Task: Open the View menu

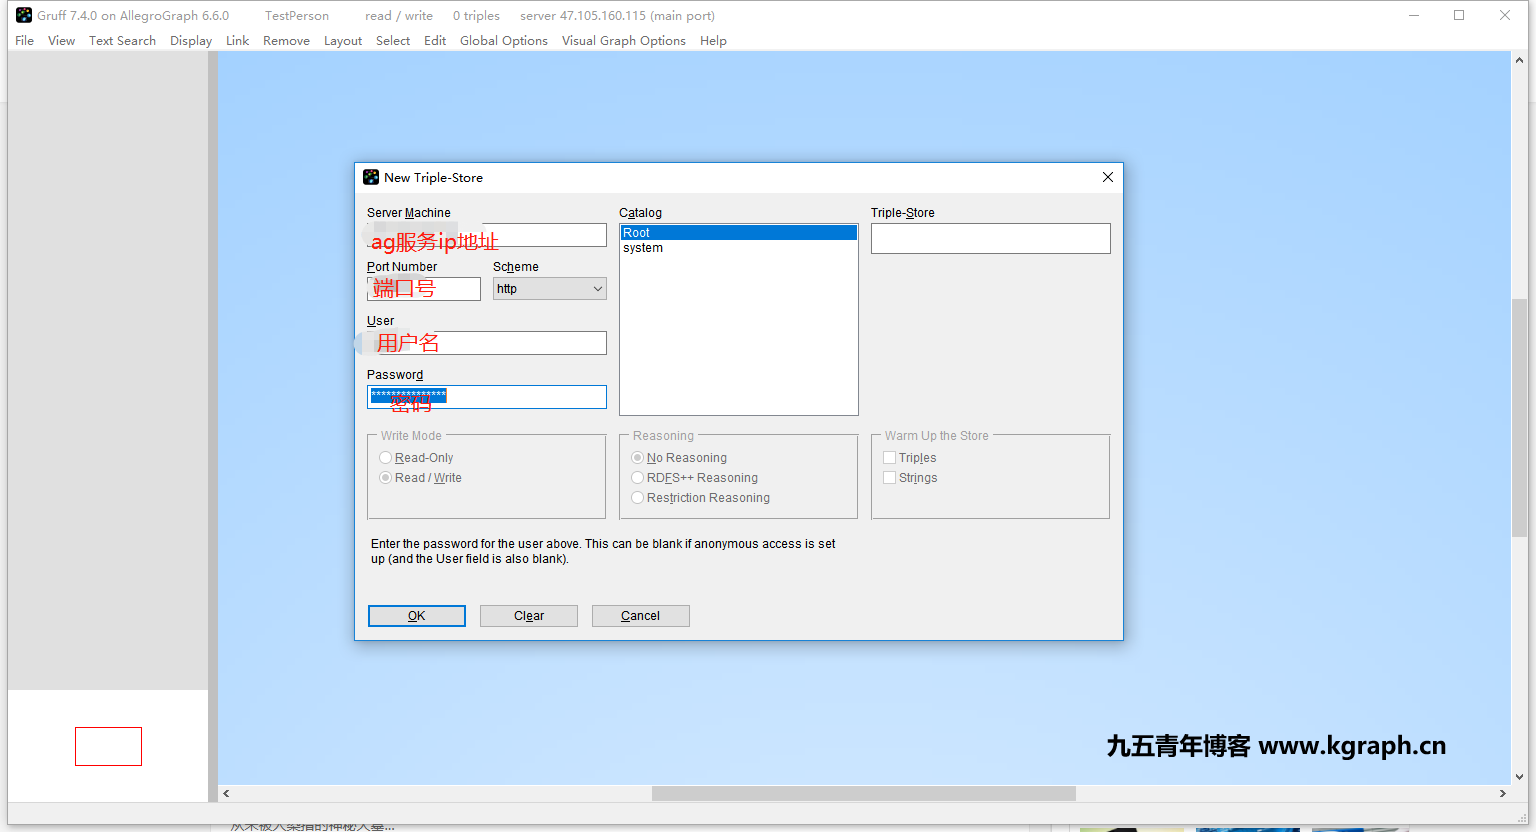Action: [62, 41]
